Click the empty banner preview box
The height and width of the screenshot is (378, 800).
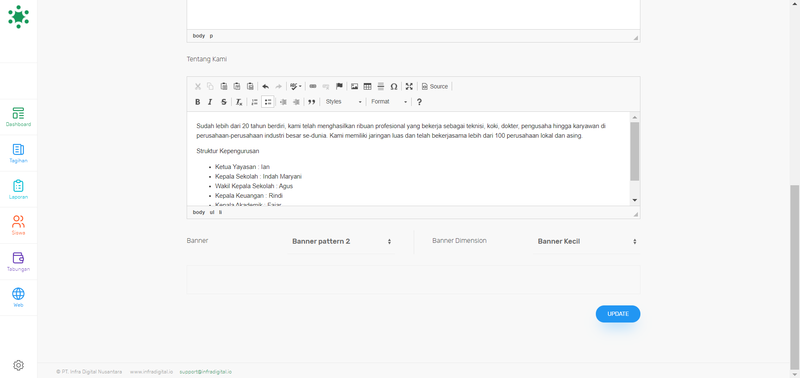coord(413,280)
